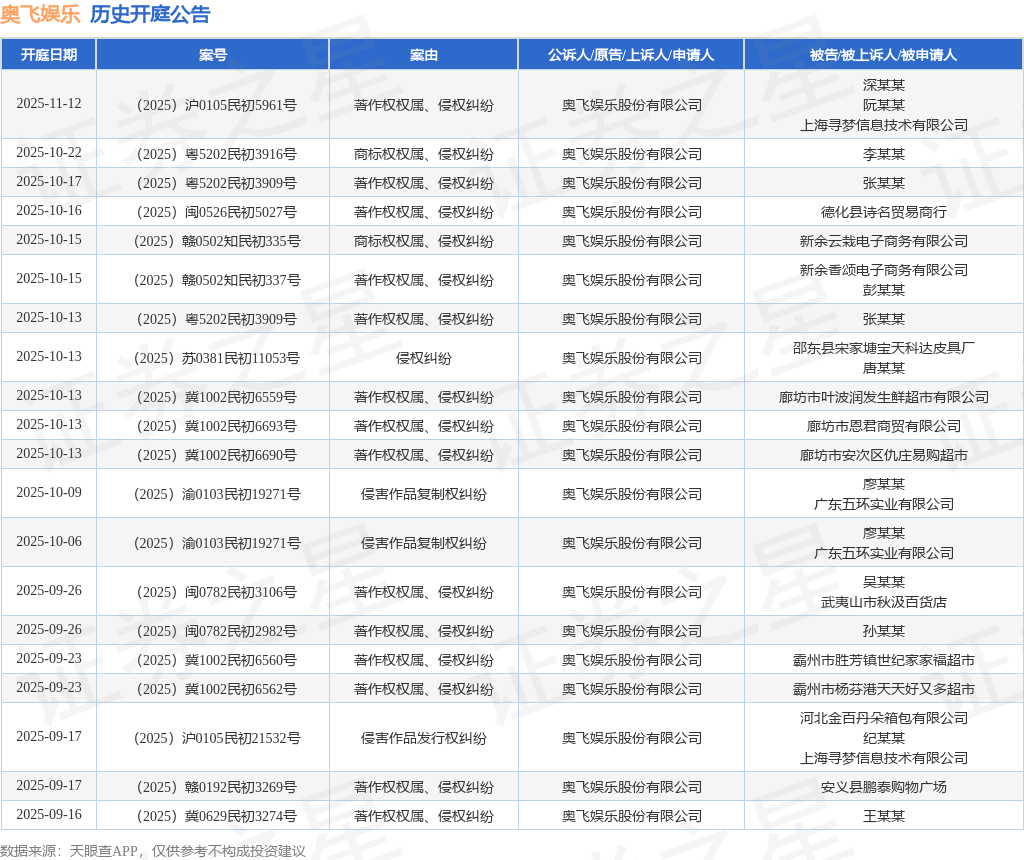The height and width of the screenshot is (860, 1024).
Task: Click case number 冀0629民初3274号
Action: click(217, 816)
